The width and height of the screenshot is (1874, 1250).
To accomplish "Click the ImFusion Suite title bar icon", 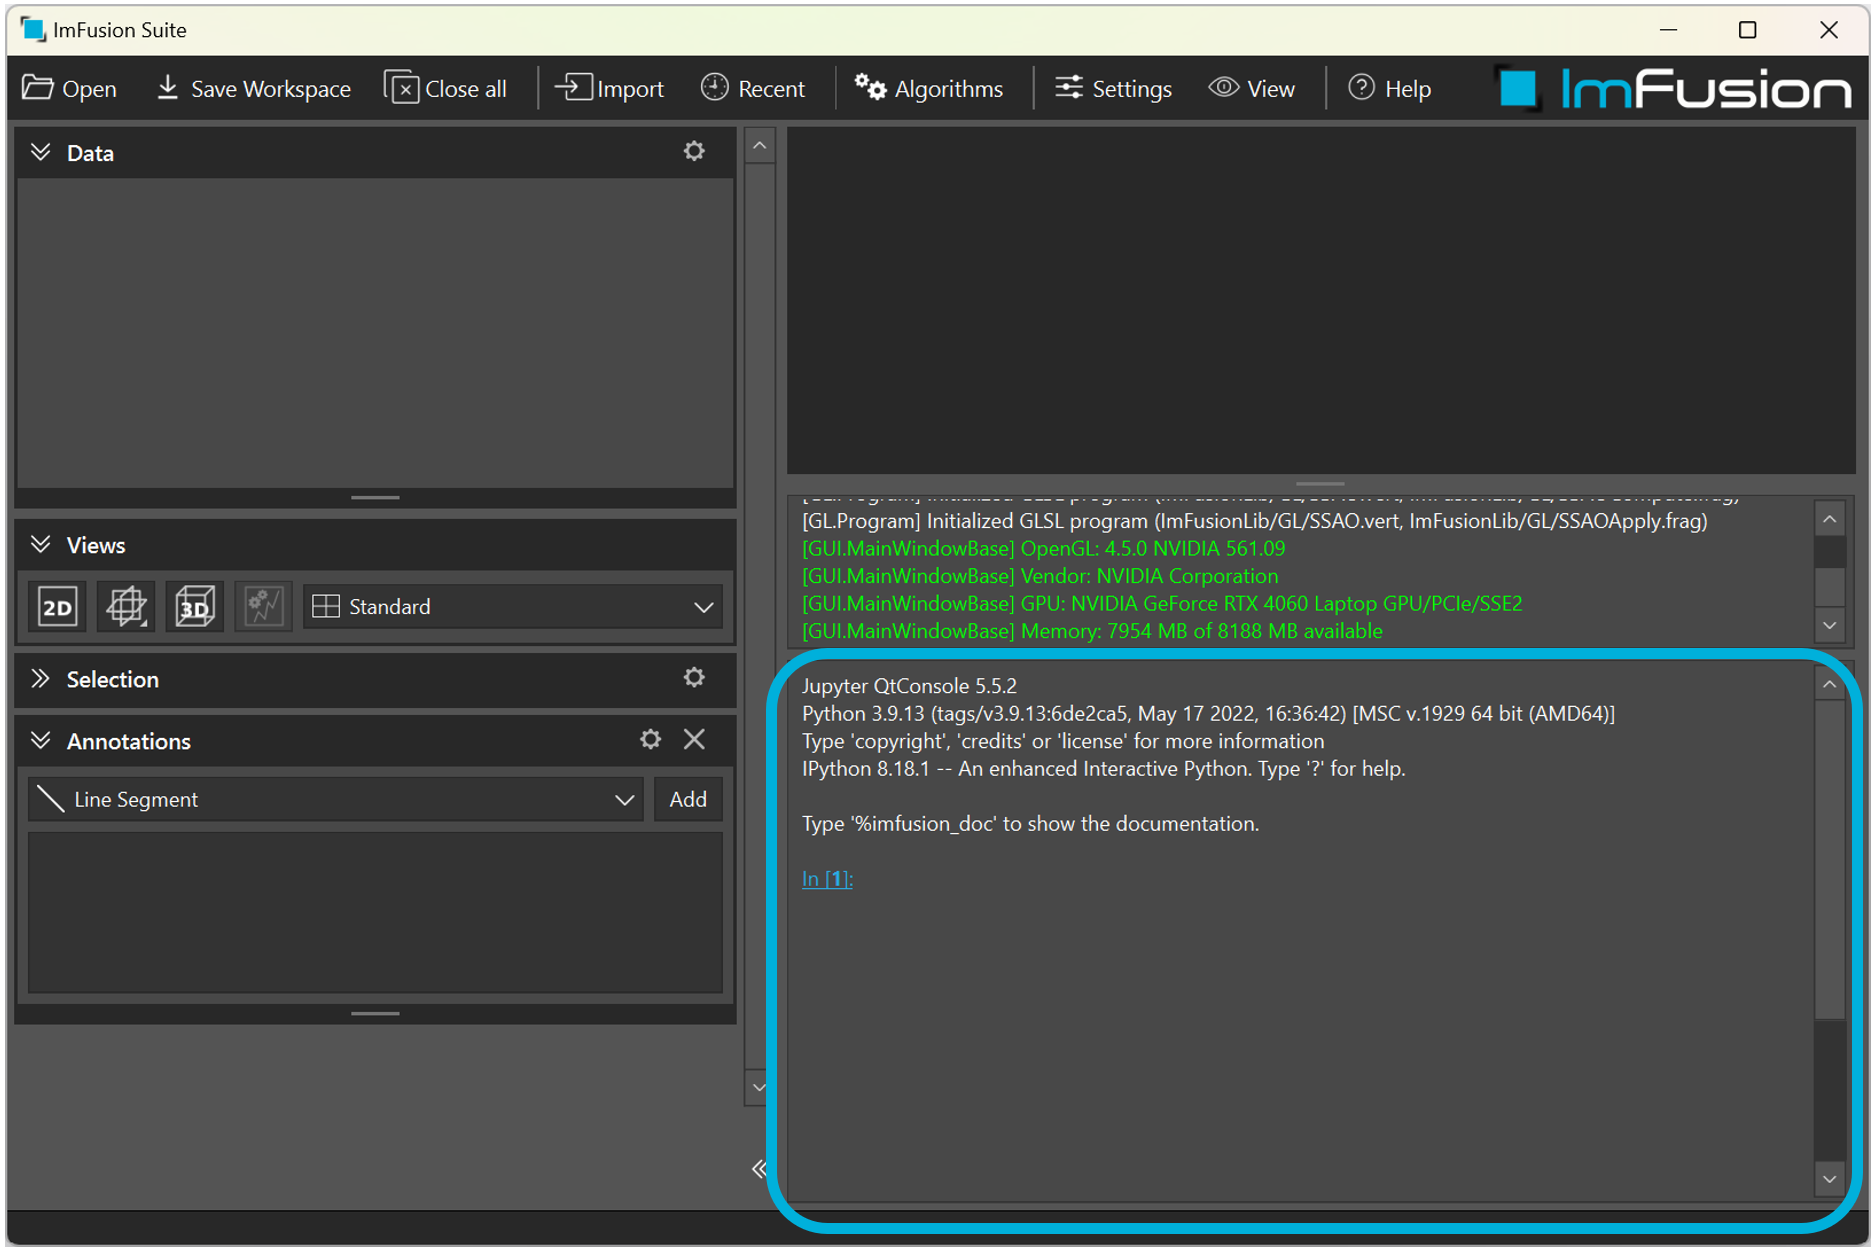I will (x=33, y=30).
